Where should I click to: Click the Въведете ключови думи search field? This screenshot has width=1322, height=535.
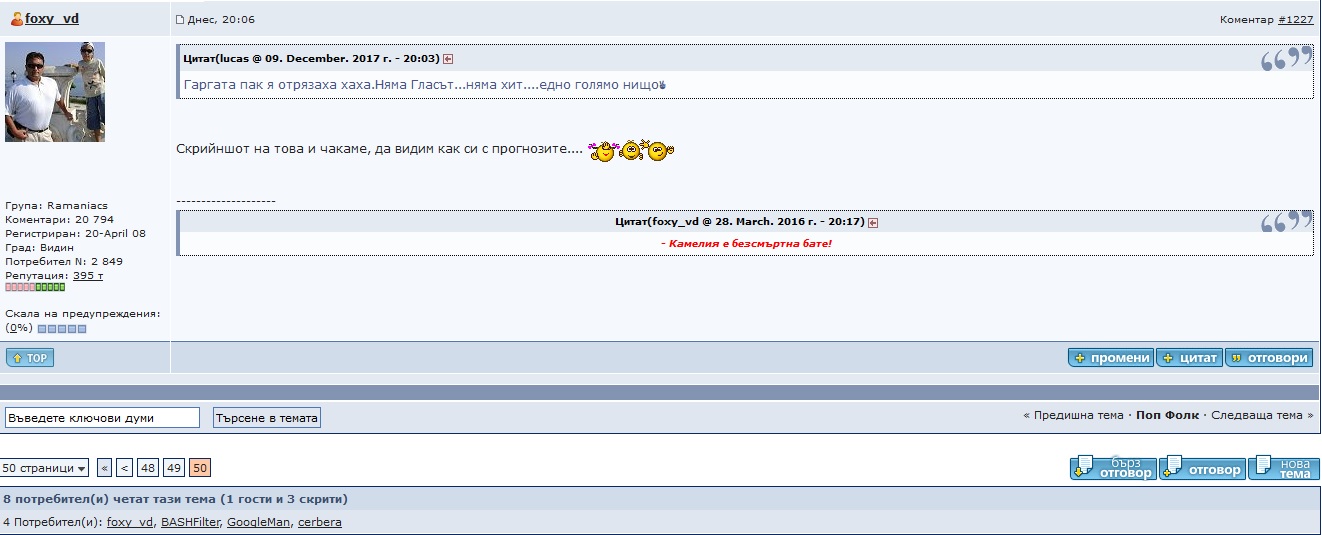point(102,418)
